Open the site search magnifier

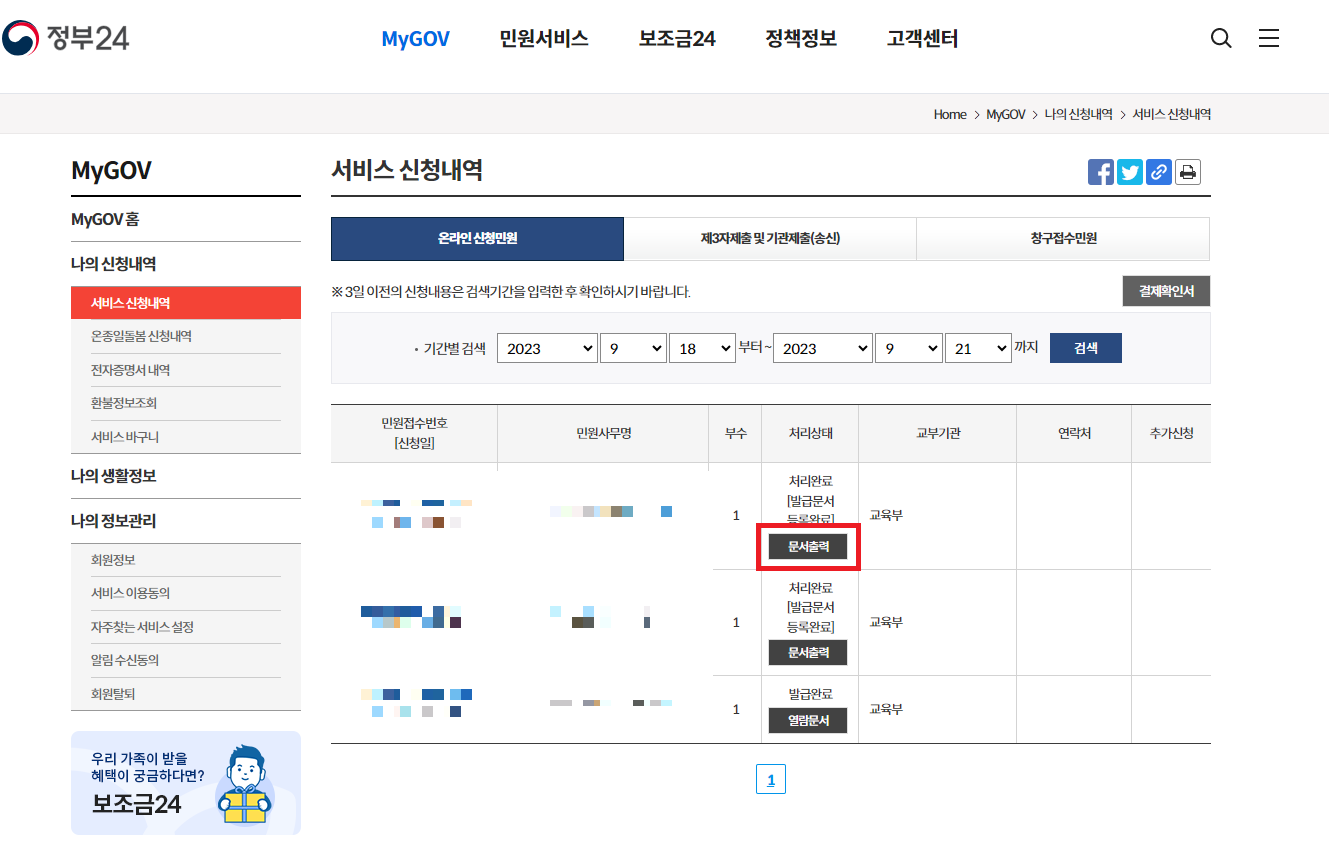click(1220, 37)
